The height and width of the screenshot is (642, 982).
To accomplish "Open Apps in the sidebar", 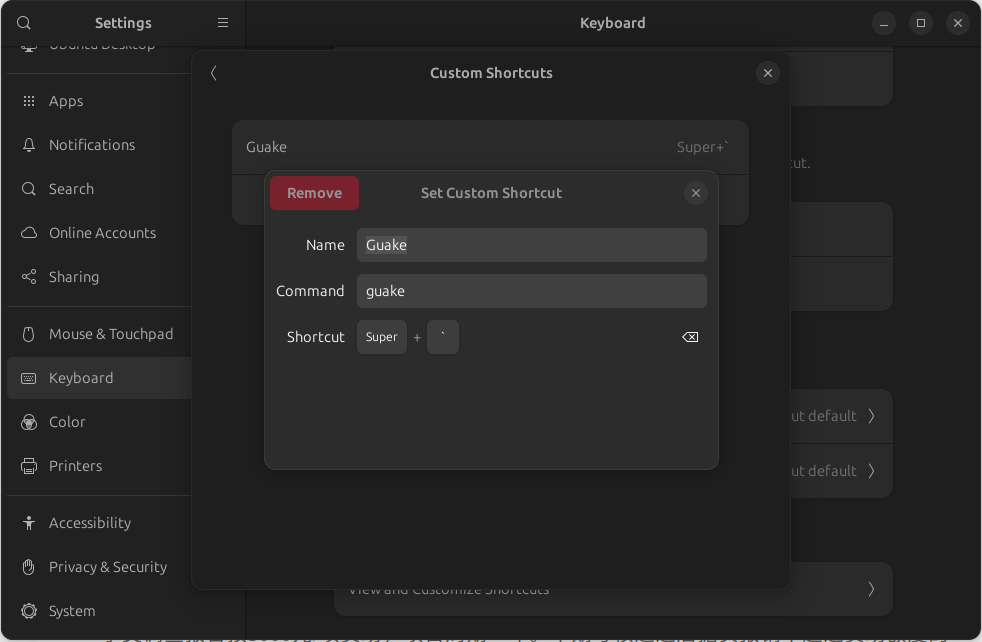I will (66, 101).
